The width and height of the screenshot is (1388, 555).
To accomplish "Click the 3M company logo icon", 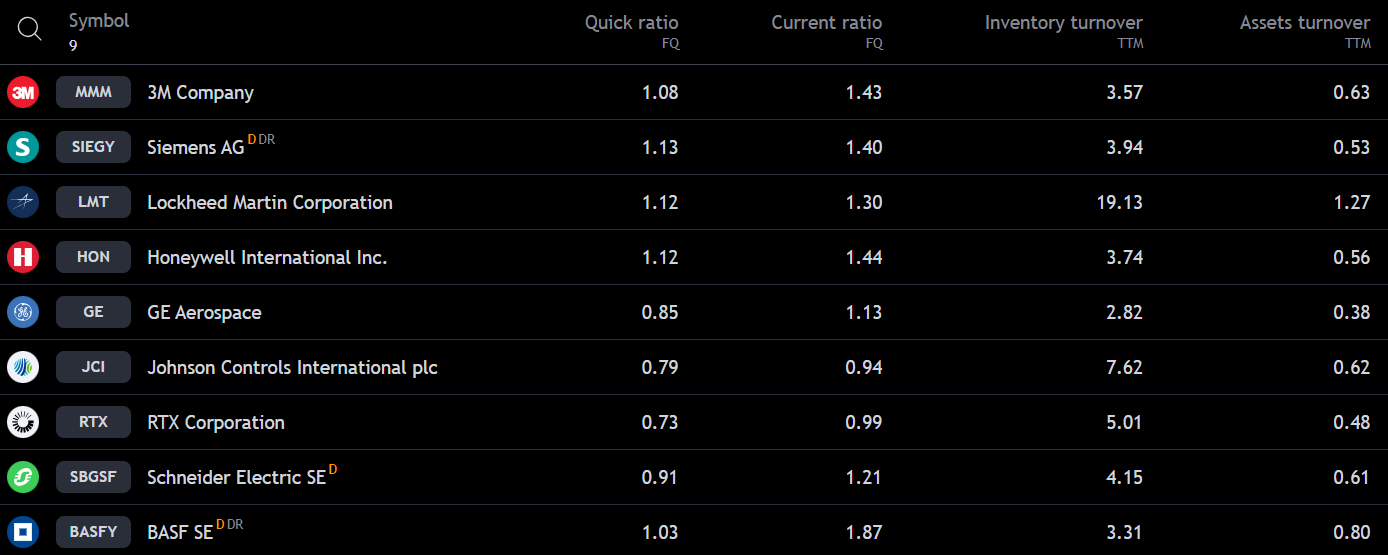I will point(23,93).
